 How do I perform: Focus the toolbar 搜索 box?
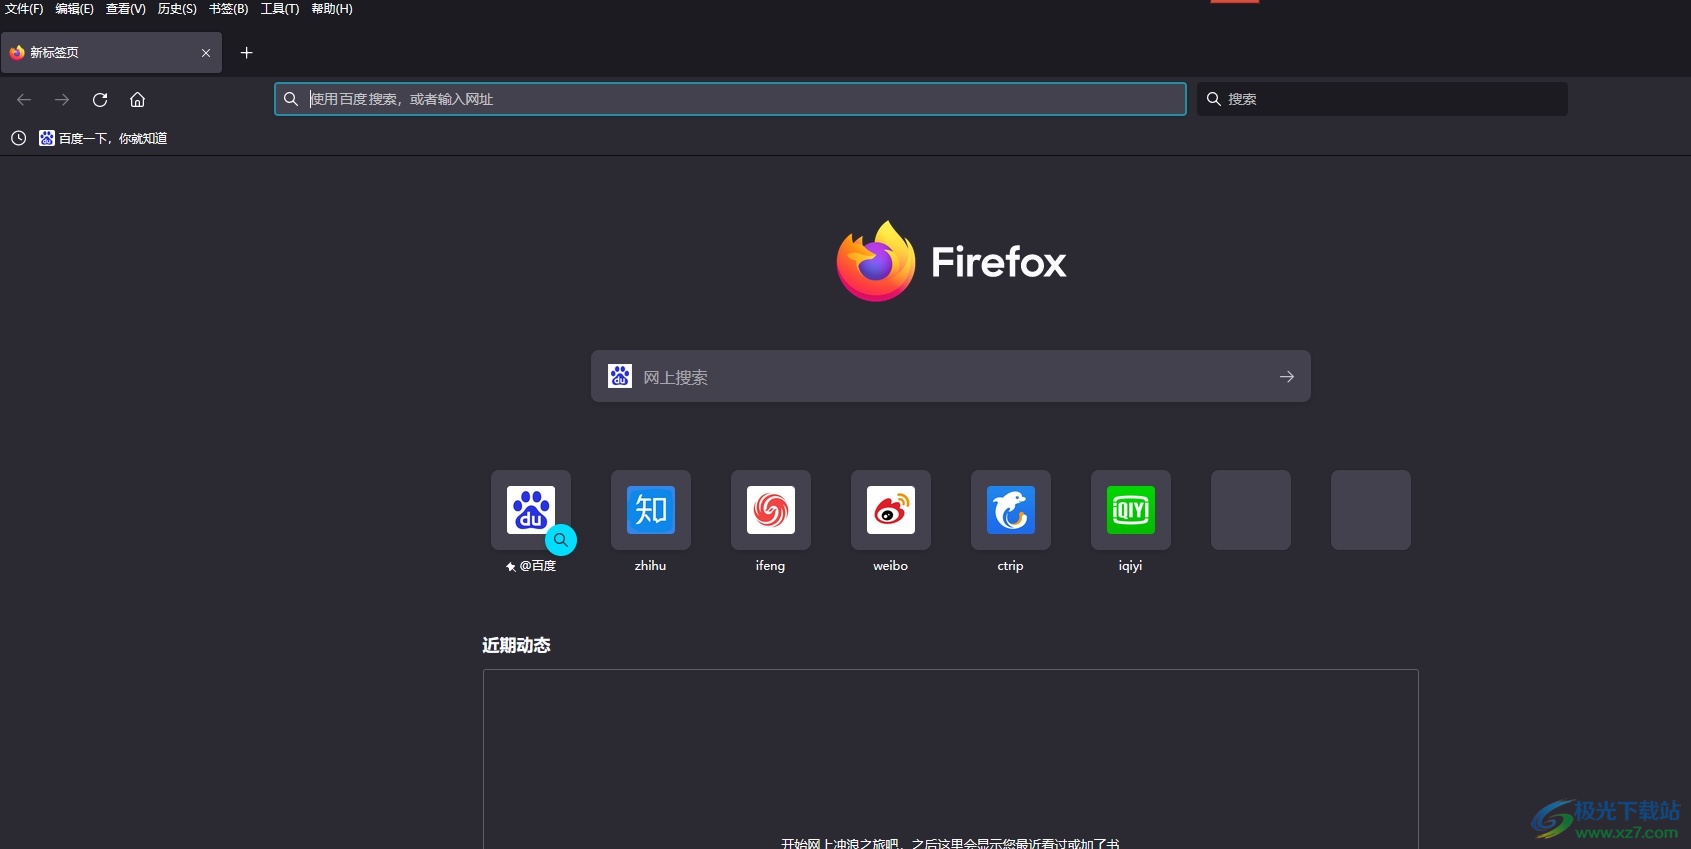(x=1382, y=99)
